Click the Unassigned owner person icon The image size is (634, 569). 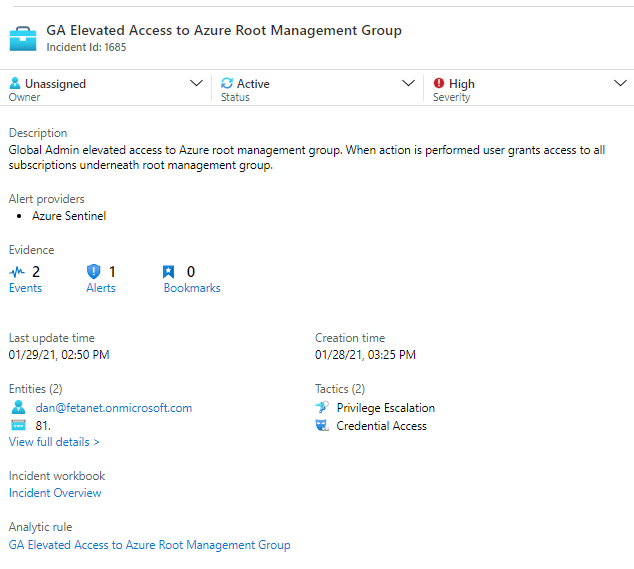(15, 84)
